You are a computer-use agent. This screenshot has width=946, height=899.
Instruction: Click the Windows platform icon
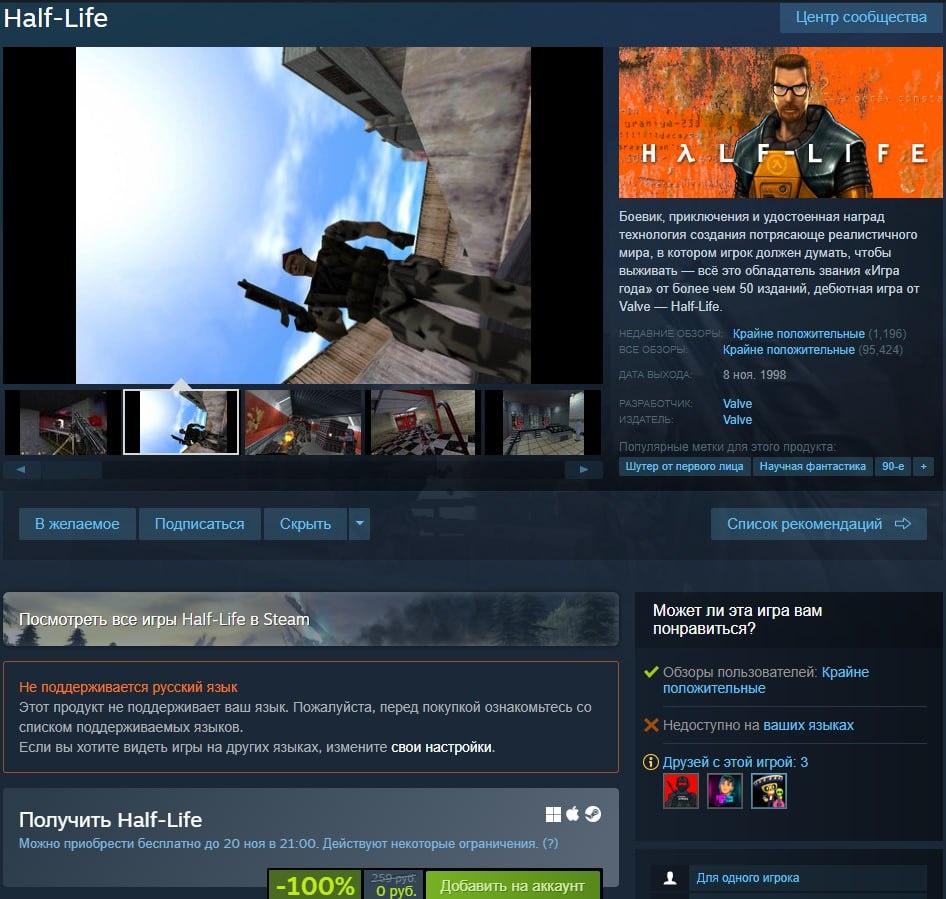coord(553,815)
